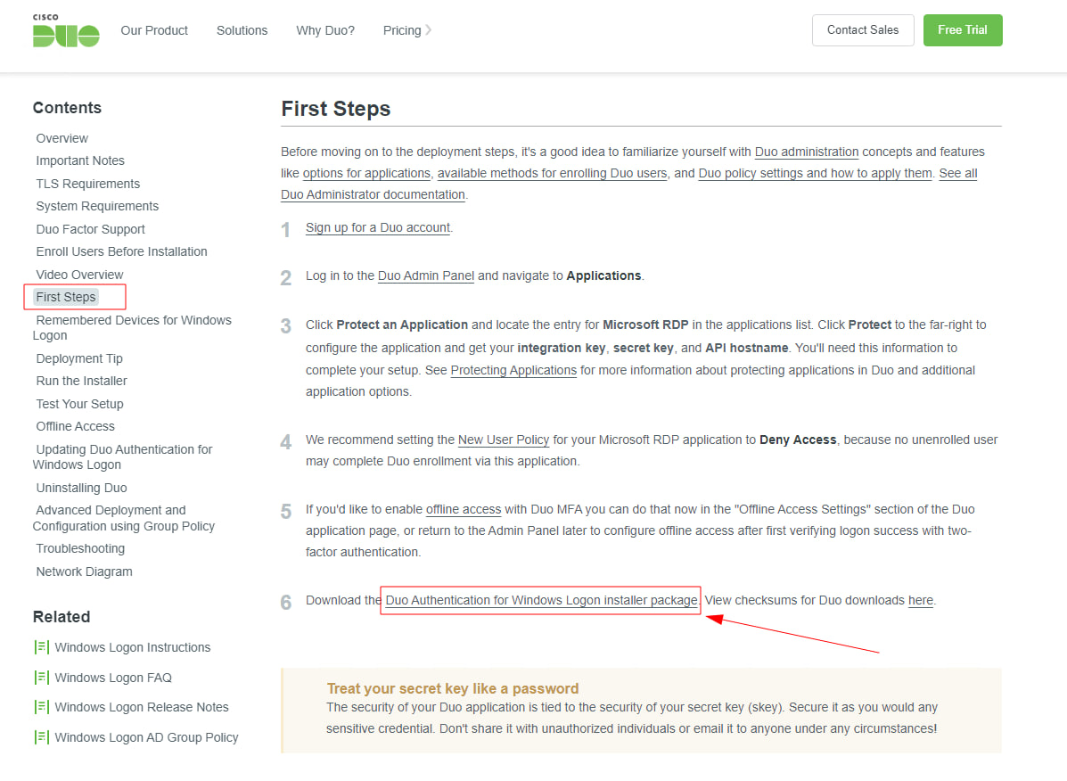Open Updating Duo Authentication for Windows Logon
Image resolution: width=1067 pixels, height=781 pixels.
[x=122, y=457]
